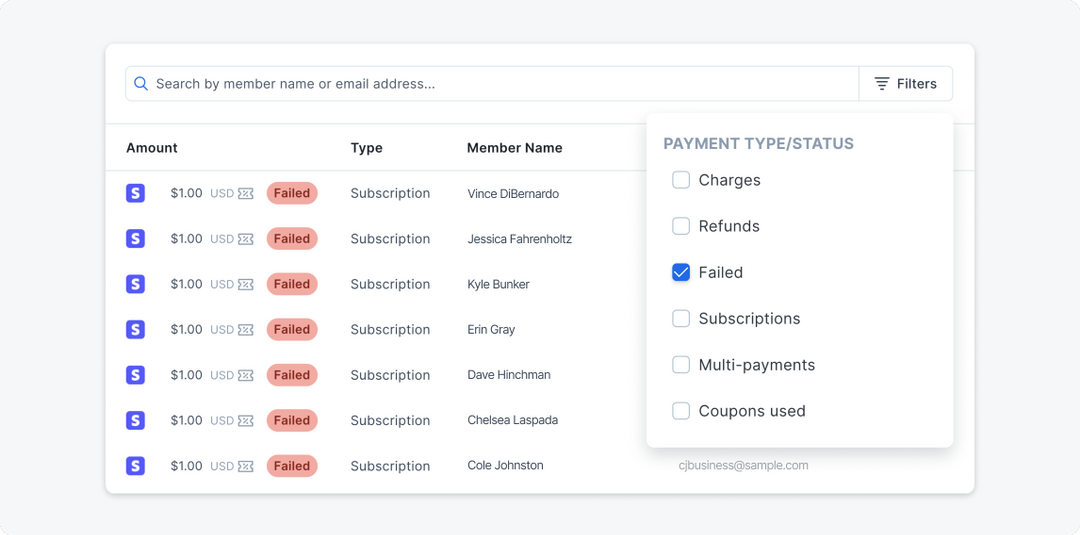Select the Multi-payments checkbox
This screenshot has width=1080, height=535.
pyautogui.click(x=681, y=365)
